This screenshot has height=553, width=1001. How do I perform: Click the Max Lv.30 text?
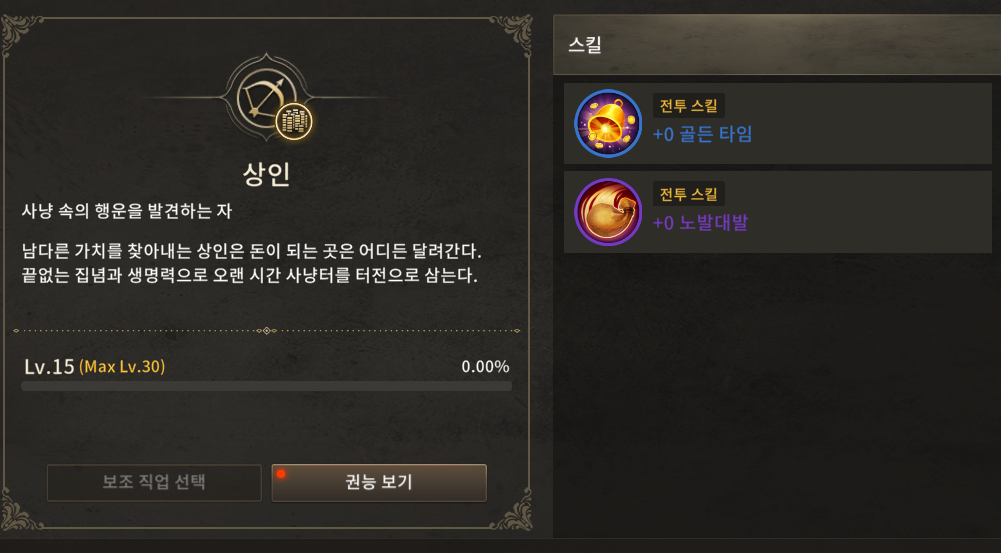(122, 367)
